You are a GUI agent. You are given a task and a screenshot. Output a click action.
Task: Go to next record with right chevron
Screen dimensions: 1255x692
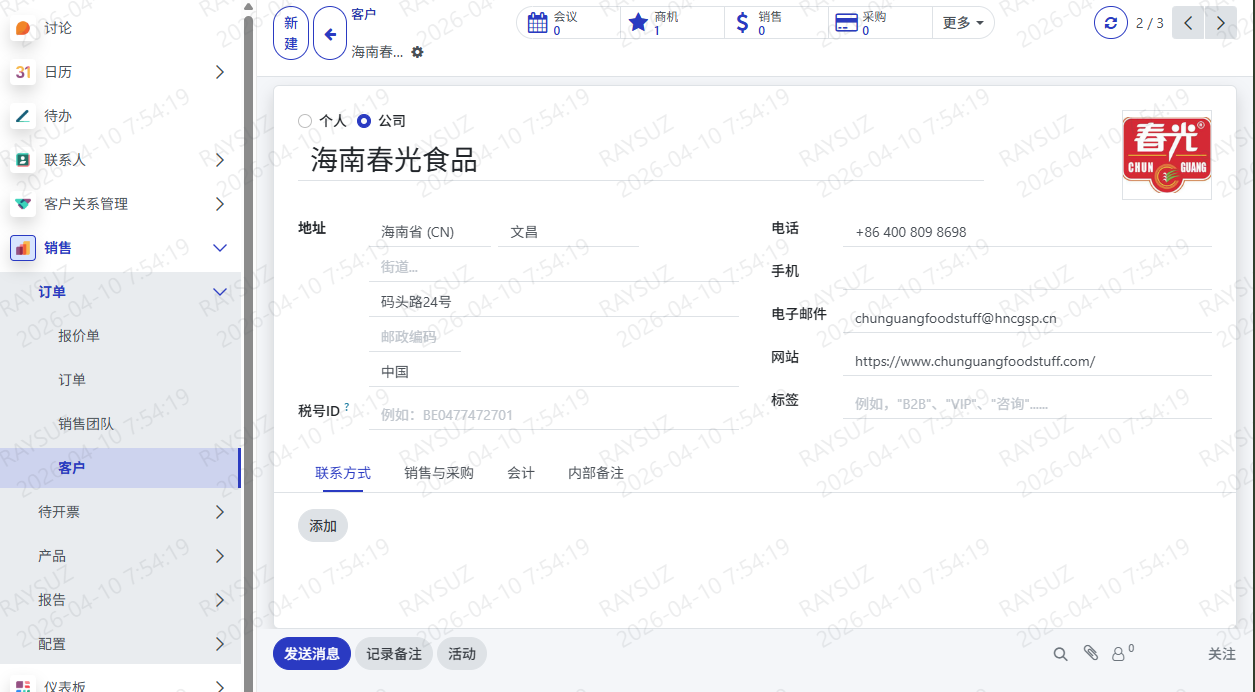1222,22
